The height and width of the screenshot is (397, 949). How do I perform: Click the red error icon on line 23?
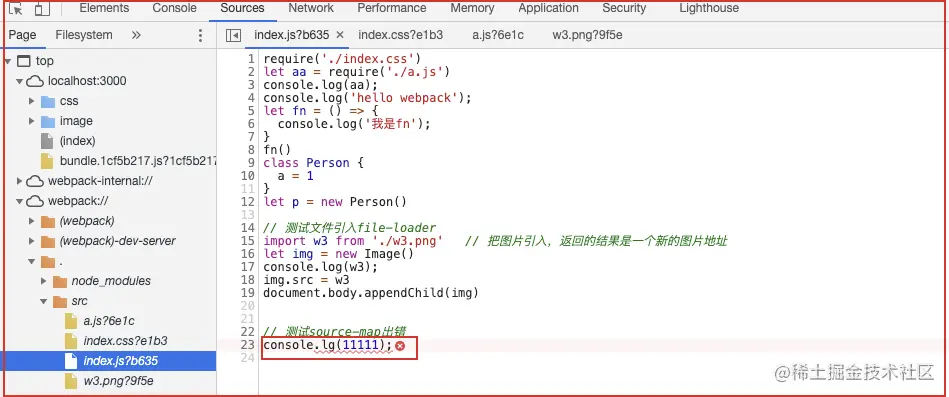pos(399,346)
